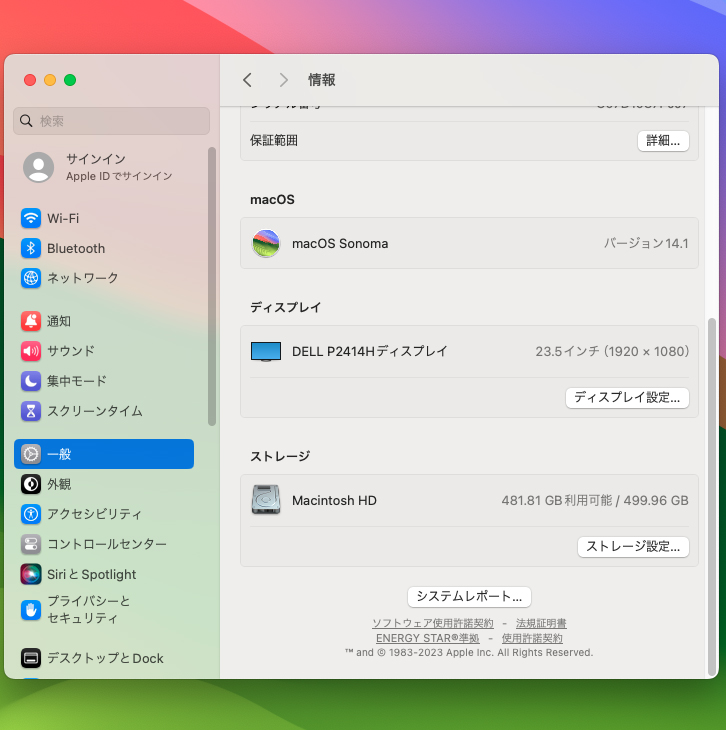Click the 詳細... warranty button

[663, 141]
